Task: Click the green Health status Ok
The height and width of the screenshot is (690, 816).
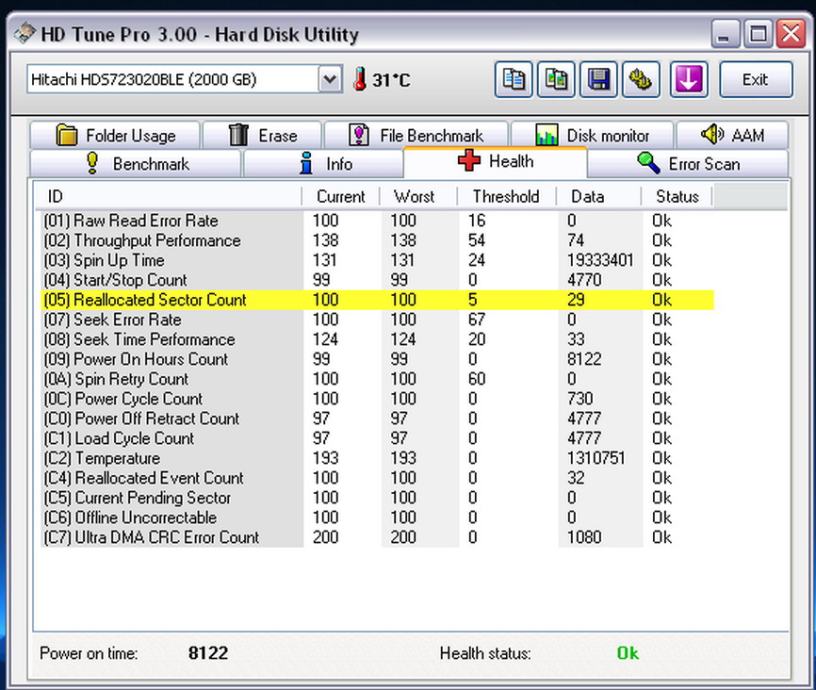Action: click(x=628, y=653)
